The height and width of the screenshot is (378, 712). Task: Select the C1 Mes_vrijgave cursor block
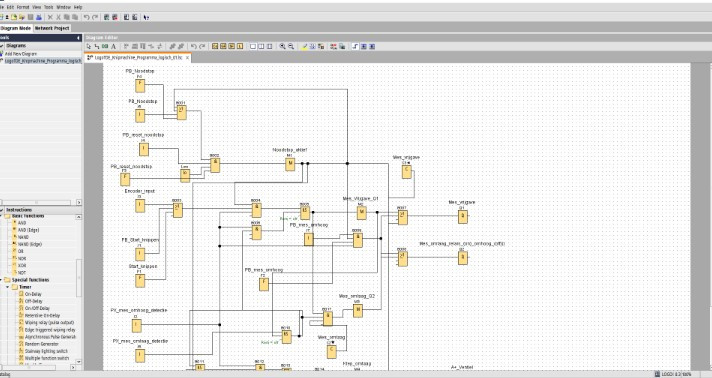point(406,171)
